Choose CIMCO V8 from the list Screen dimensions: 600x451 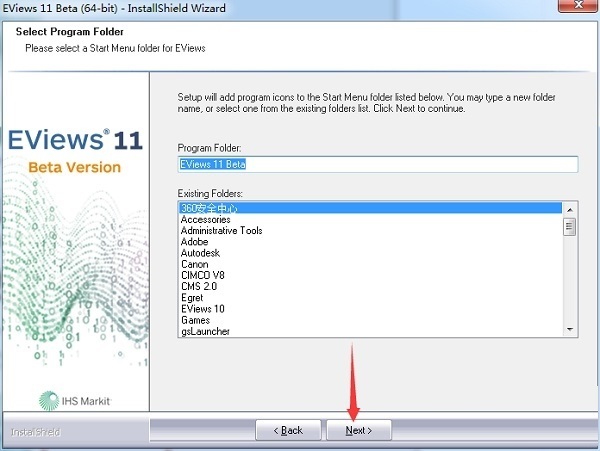tap(370, 275)
